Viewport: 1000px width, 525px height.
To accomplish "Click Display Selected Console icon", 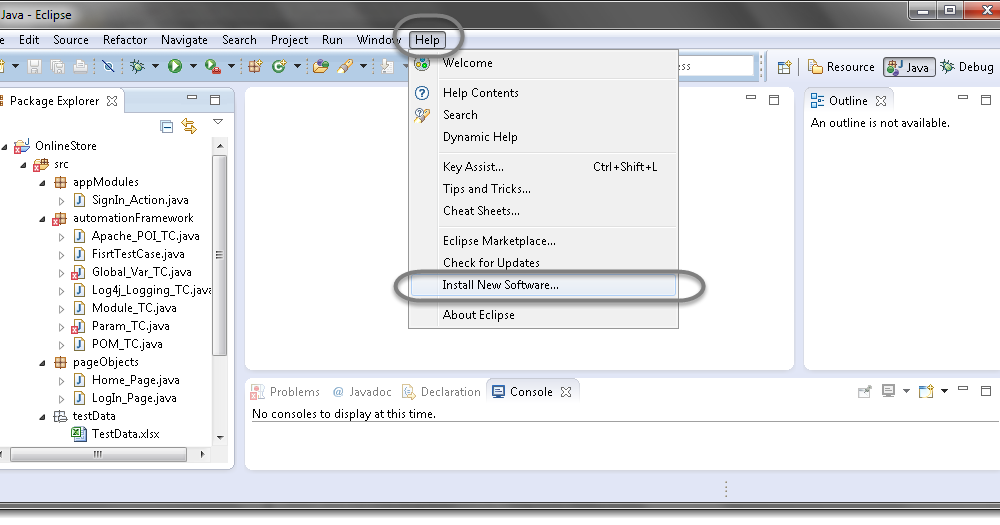I will tap(888, 390).
